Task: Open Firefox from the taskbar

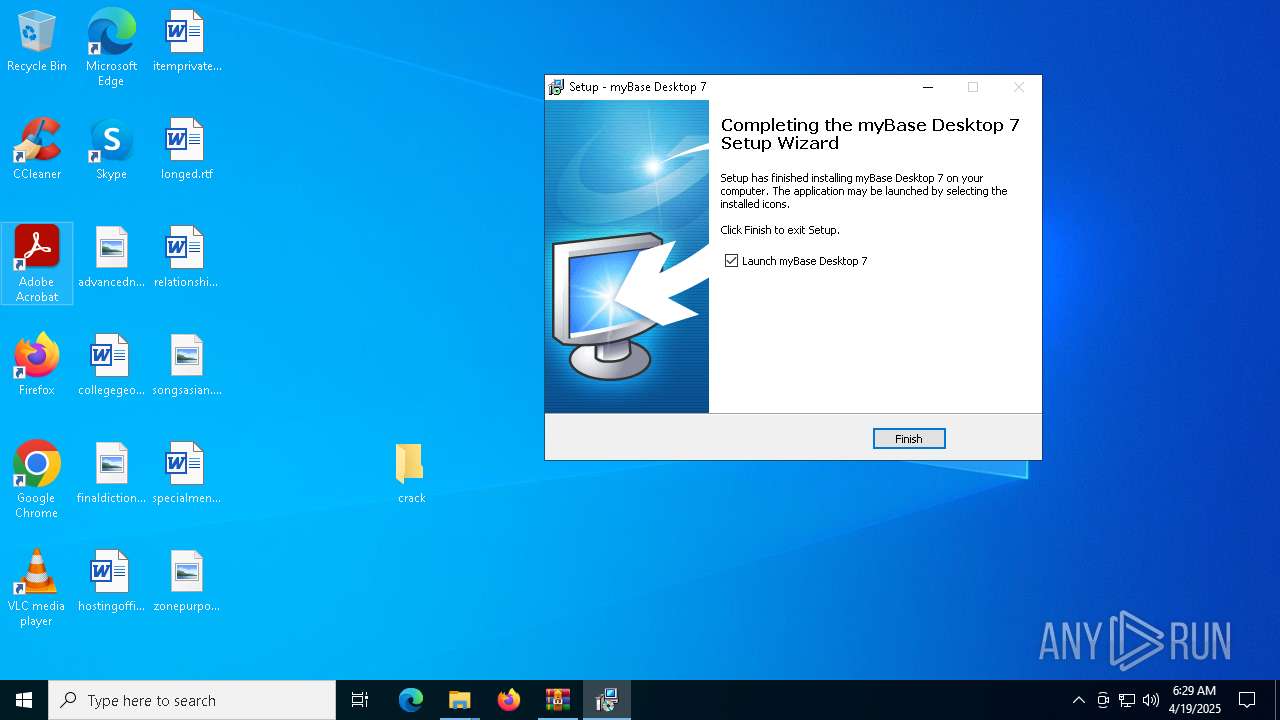Action: coord(509,700)
